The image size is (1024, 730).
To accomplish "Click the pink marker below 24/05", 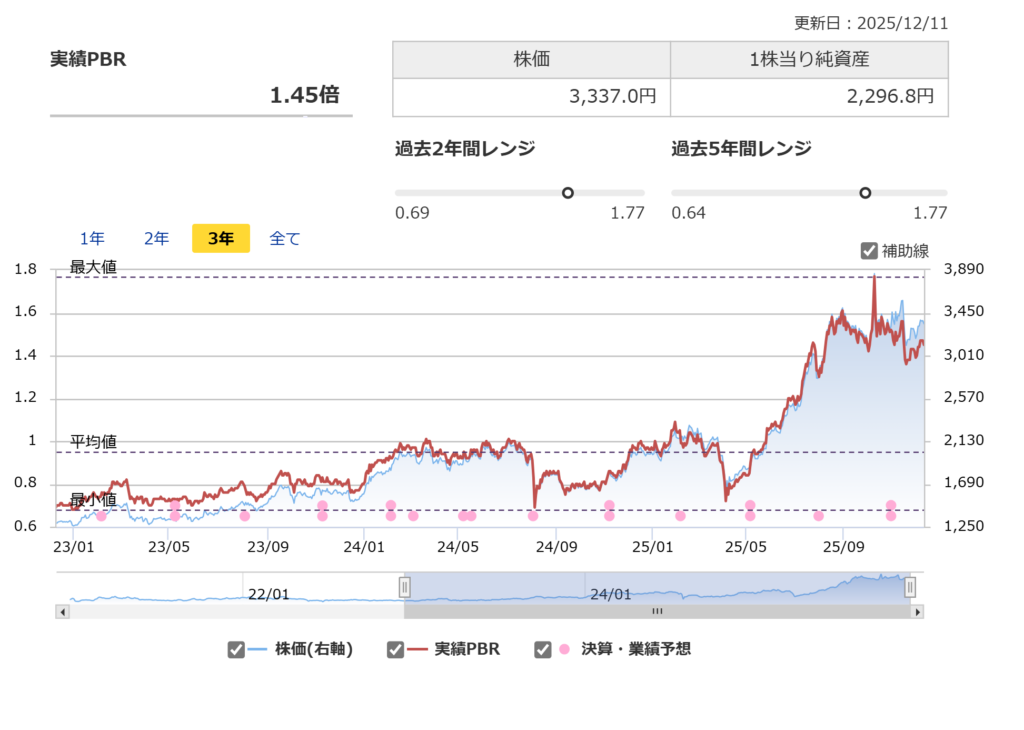I will click(466, 518).
